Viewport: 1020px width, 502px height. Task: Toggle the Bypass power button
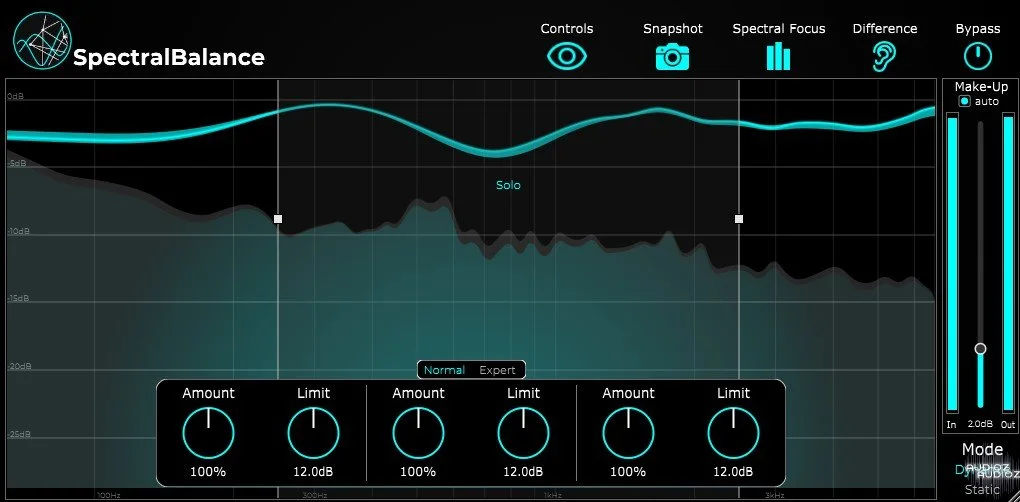pyautogui.click(x=978, y=57)
